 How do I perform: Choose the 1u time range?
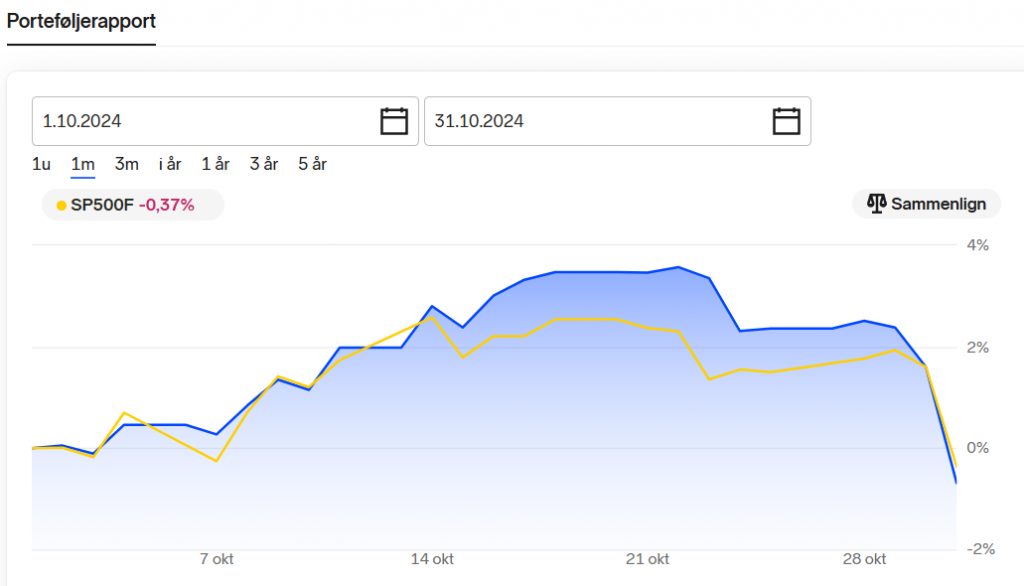coord(41,164)
